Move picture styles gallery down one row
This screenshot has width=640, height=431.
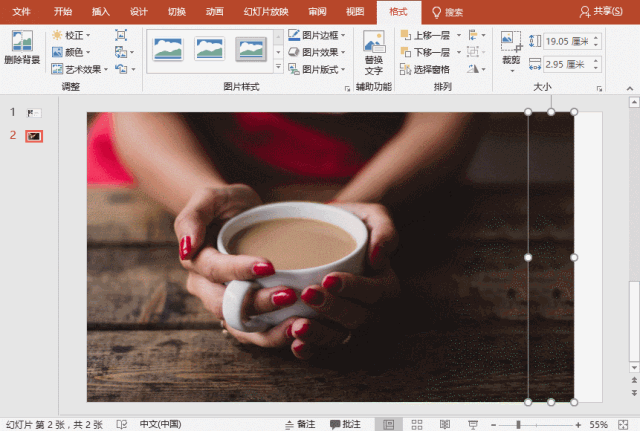click(278, 52)
